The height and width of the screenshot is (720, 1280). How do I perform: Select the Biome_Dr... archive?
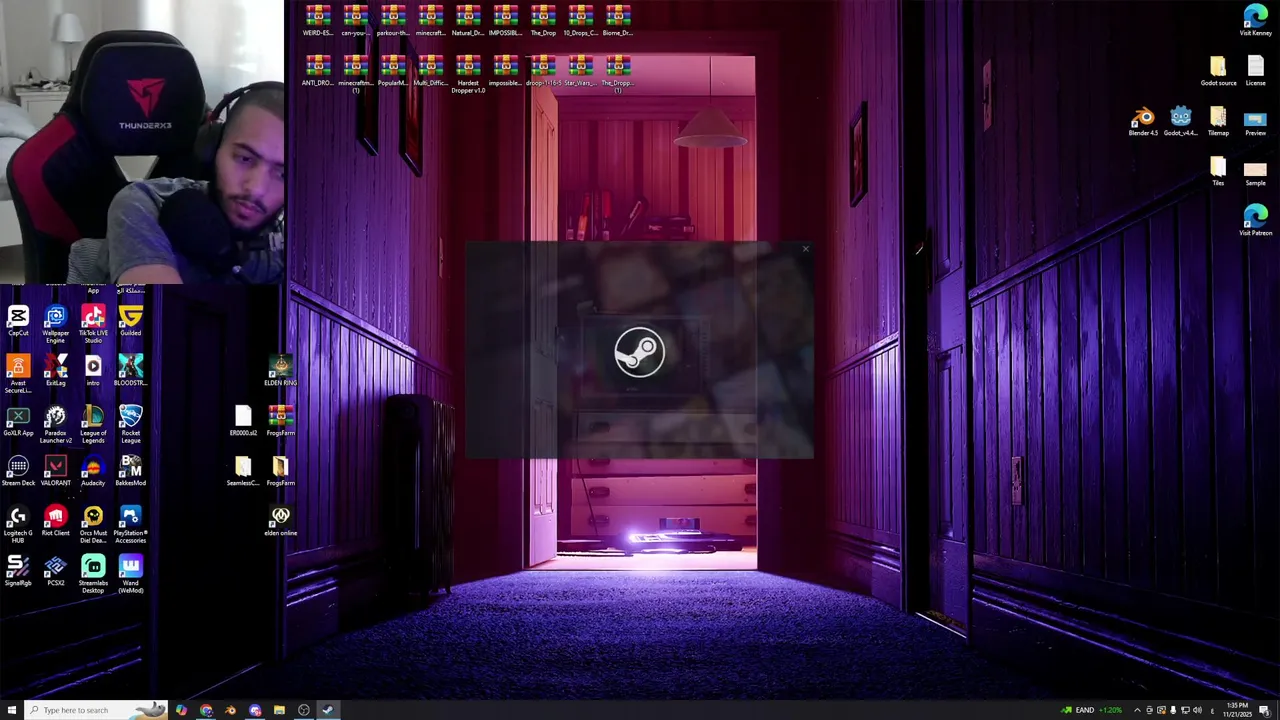tap(618, 21)
